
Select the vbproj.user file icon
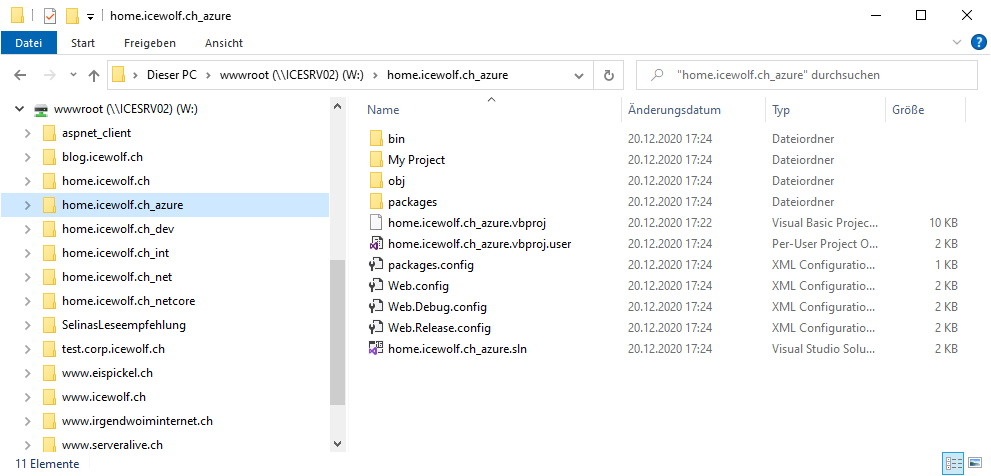(x=375, y=244)
